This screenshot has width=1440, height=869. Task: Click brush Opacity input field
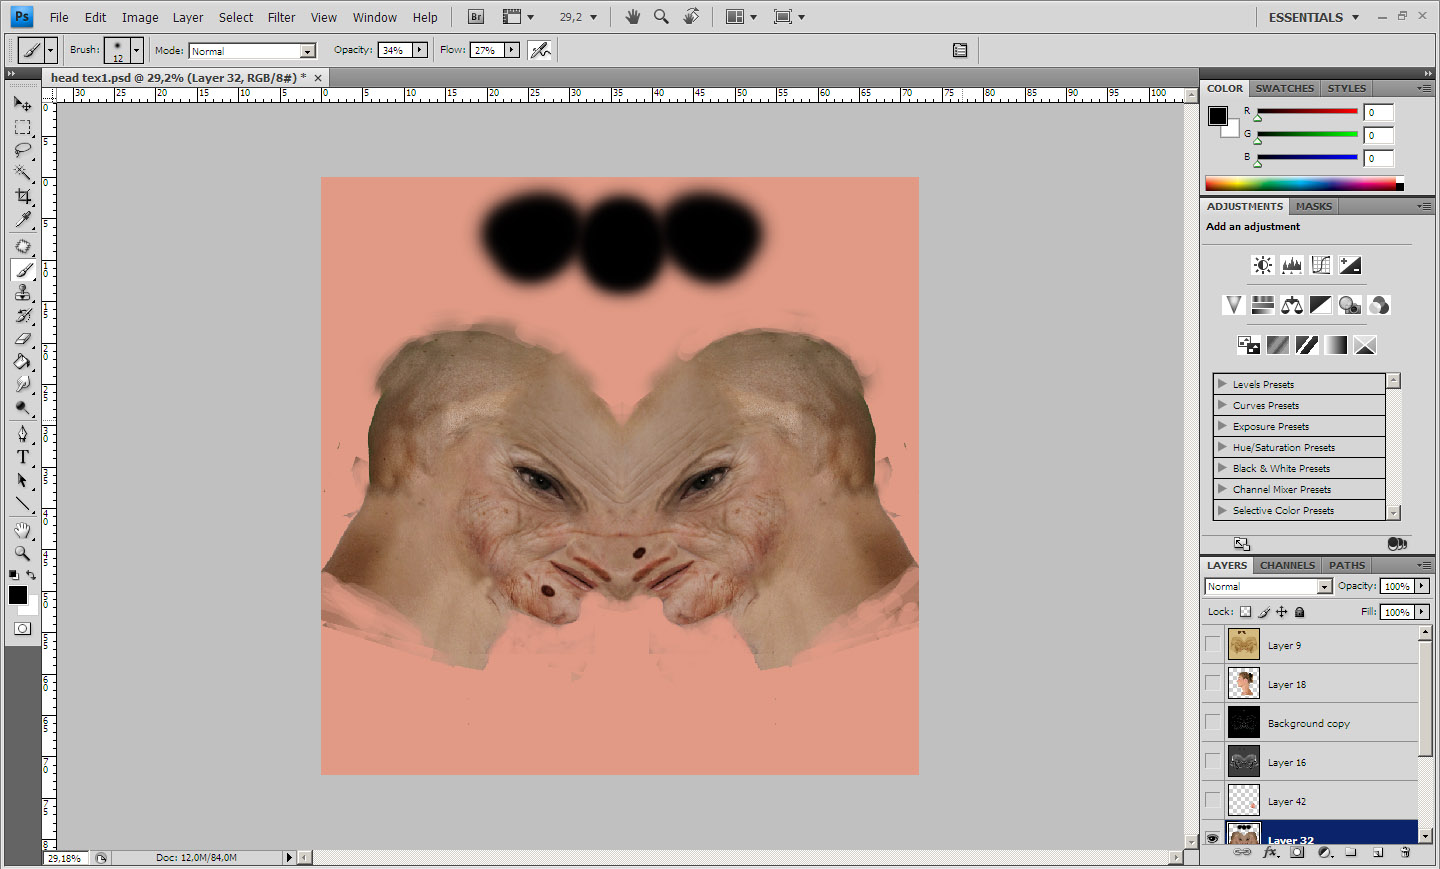click(395, 50)
